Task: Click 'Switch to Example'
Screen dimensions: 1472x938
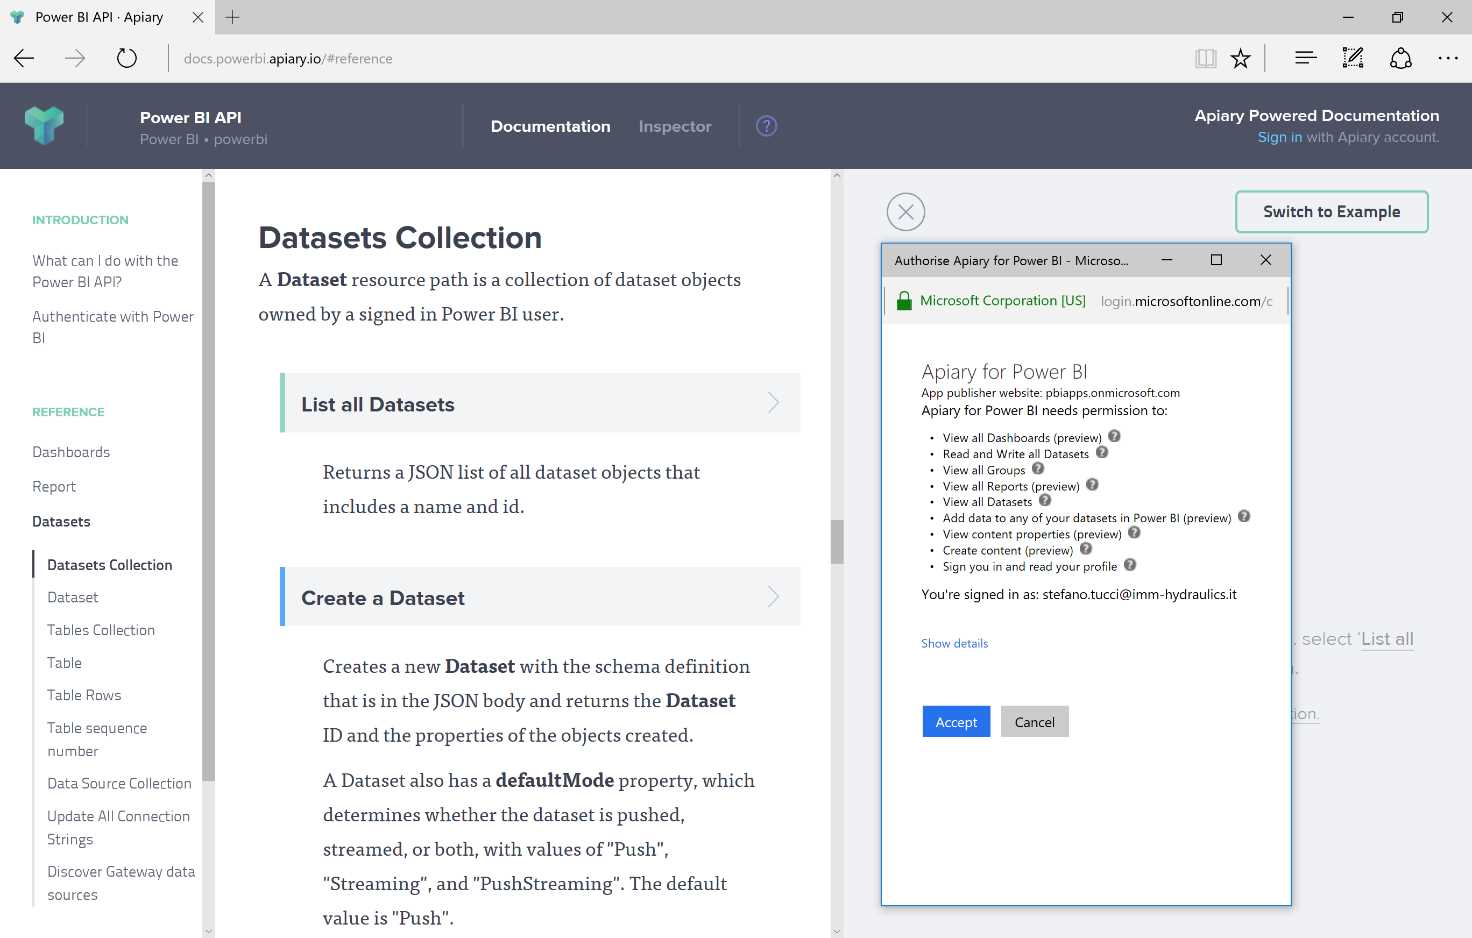Action: click(1331, 211)
